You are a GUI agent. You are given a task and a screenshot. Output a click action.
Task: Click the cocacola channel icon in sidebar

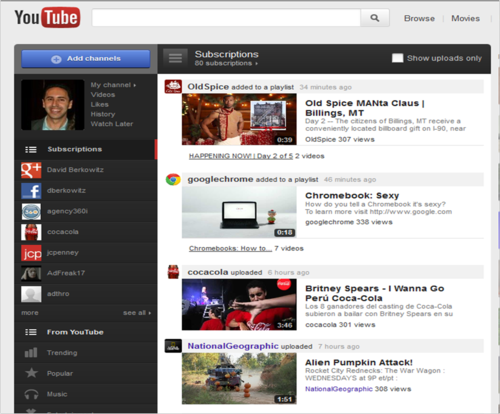coord(31,232)
